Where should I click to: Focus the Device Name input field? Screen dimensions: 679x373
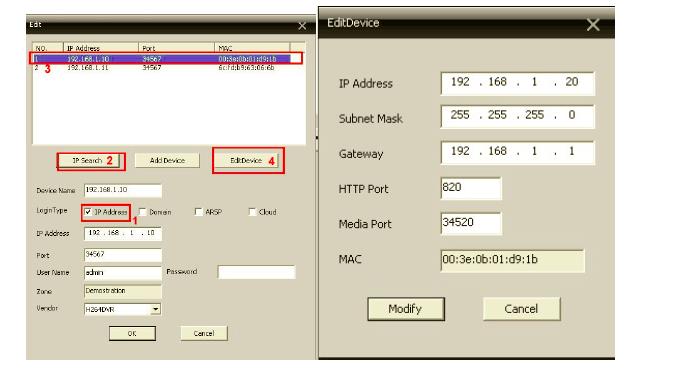pyautogui.click(x=123, y=190)
